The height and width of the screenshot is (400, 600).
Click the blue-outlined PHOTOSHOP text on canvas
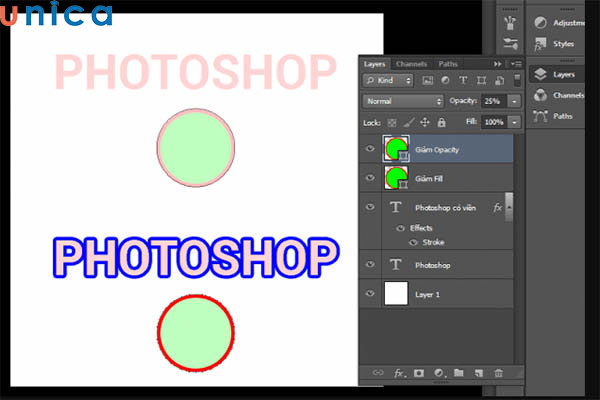[x=196, y=257]
